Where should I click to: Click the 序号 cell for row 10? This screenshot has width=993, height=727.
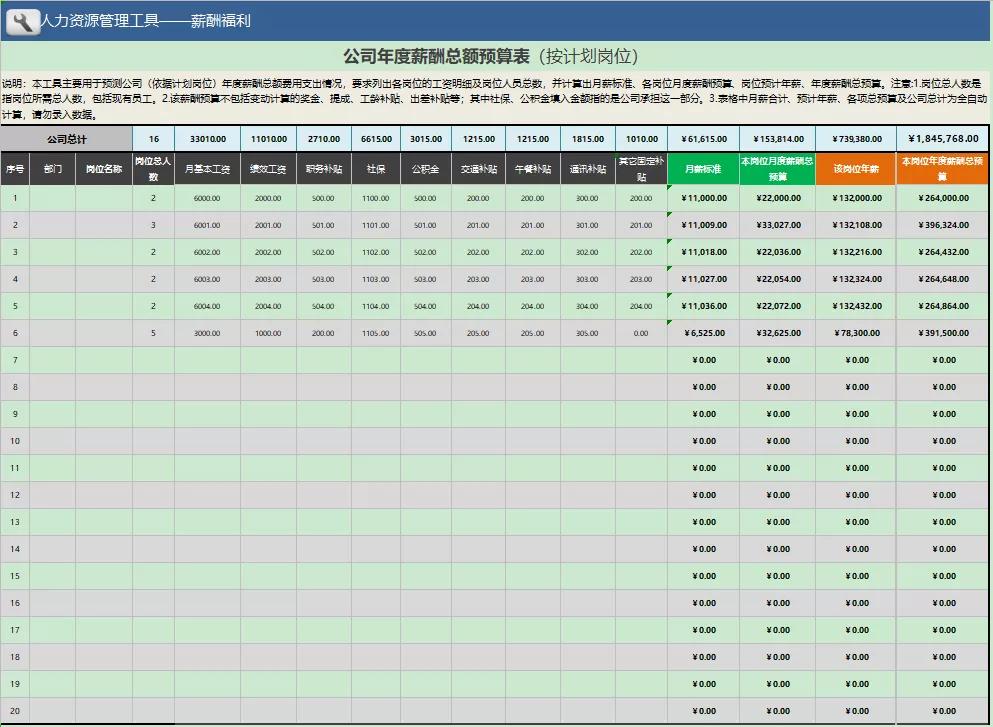pos(17,441)
